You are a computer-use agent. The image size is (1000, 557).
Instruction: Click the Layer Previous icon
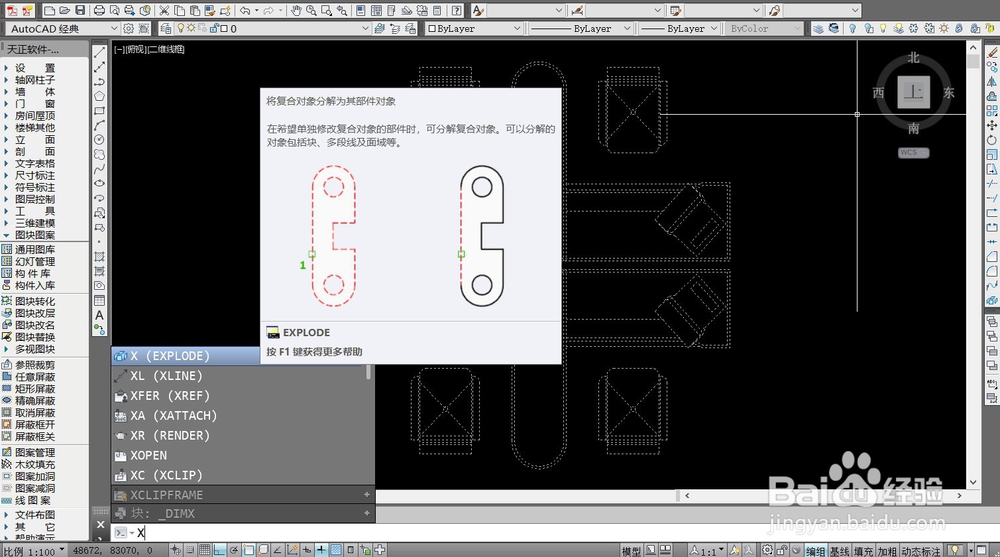[x=395, y=29]
